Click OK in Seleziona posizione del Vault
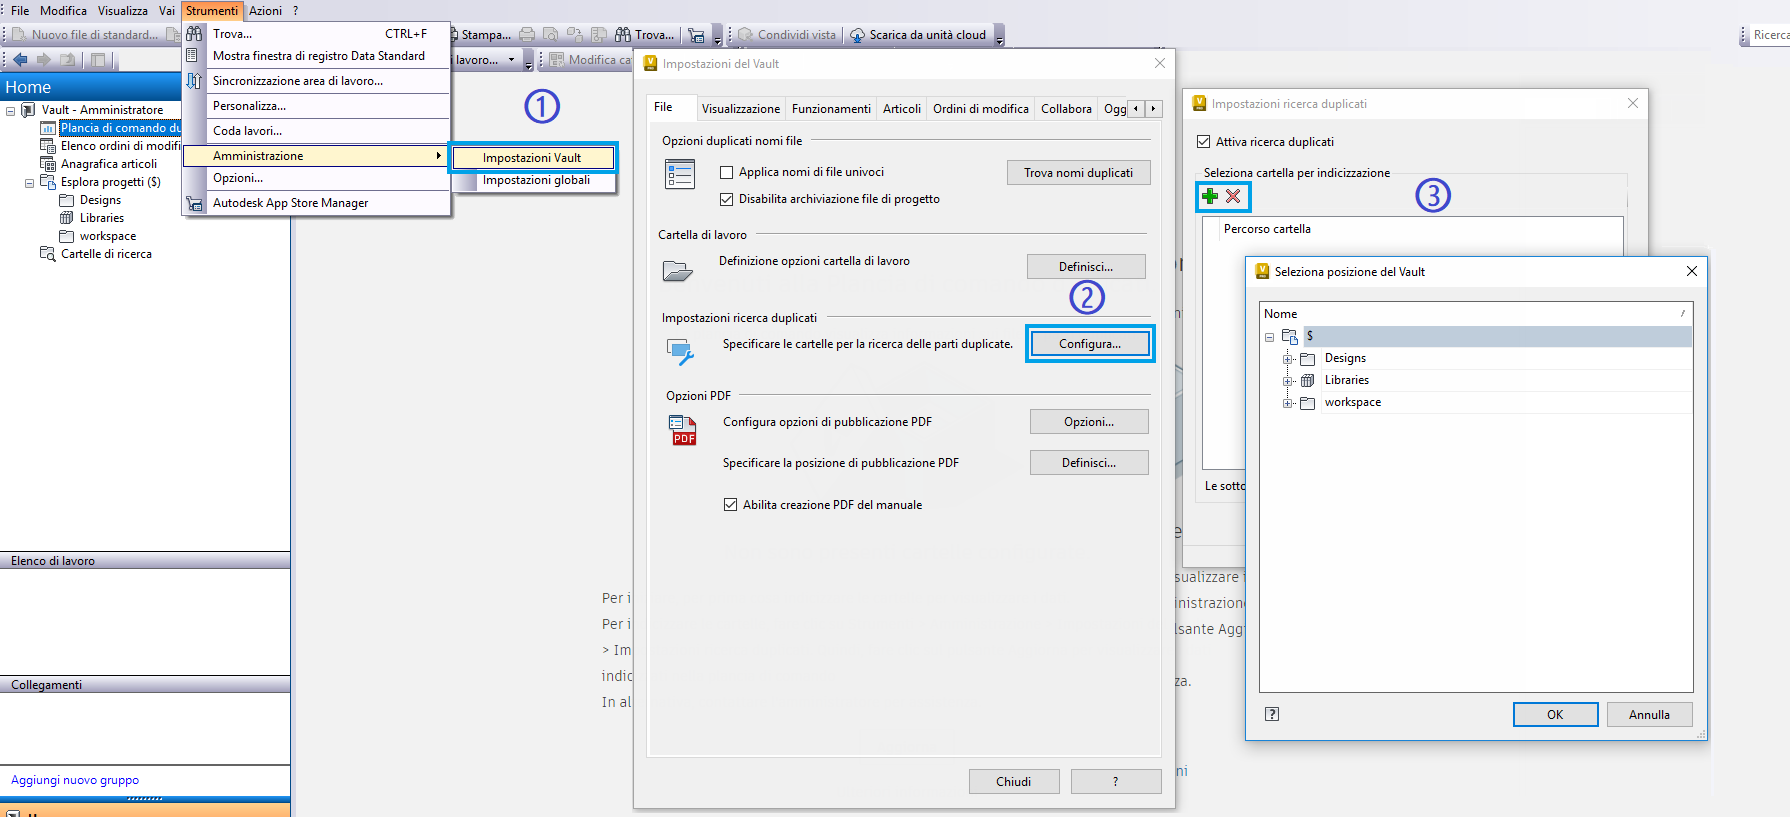 point(1555,715)
